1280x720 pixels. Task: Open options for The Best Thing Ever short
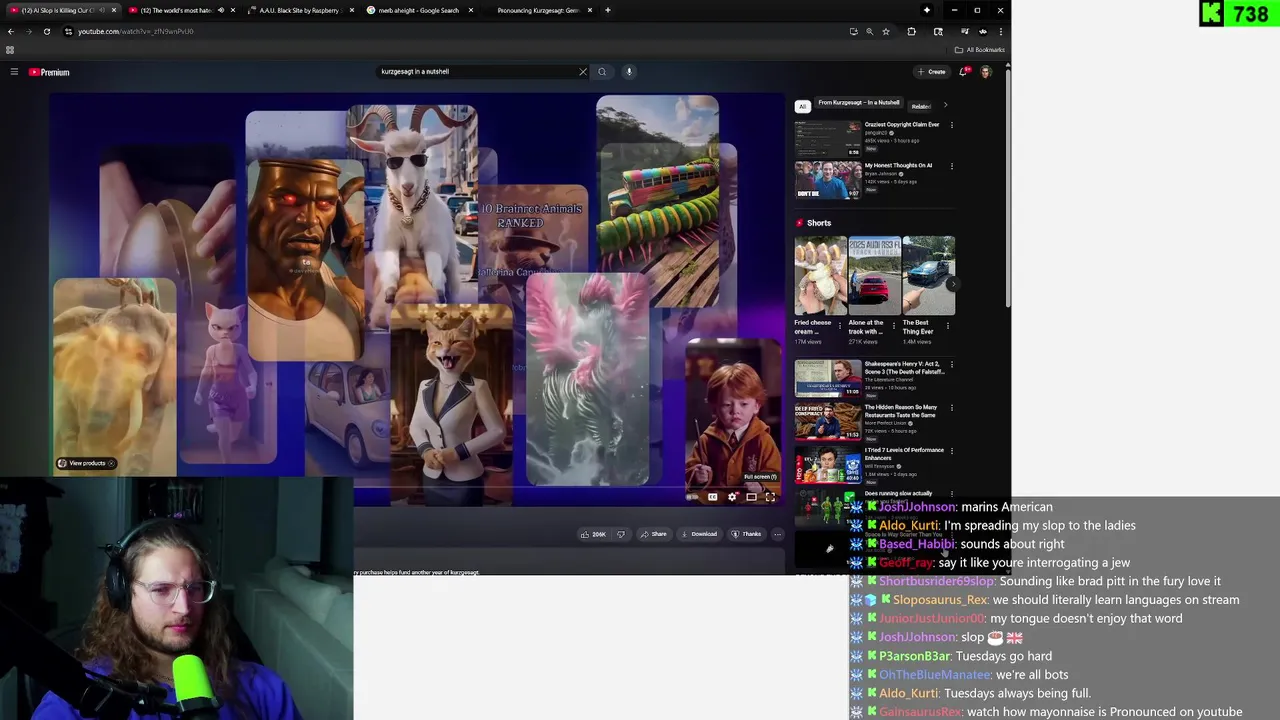(948, 325)
